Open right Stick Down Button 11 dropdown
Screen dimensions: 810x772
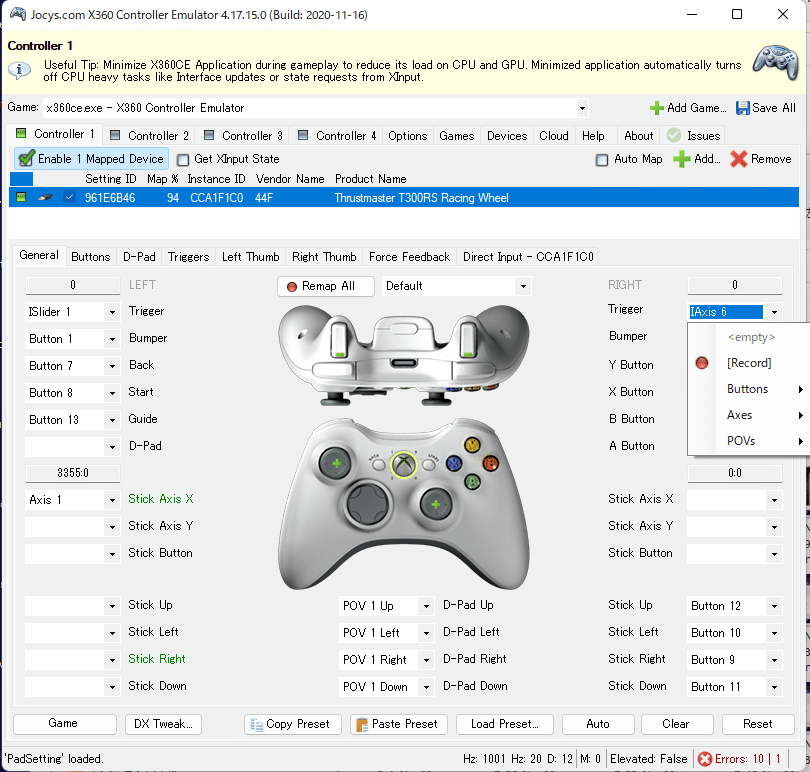[774, 687]
